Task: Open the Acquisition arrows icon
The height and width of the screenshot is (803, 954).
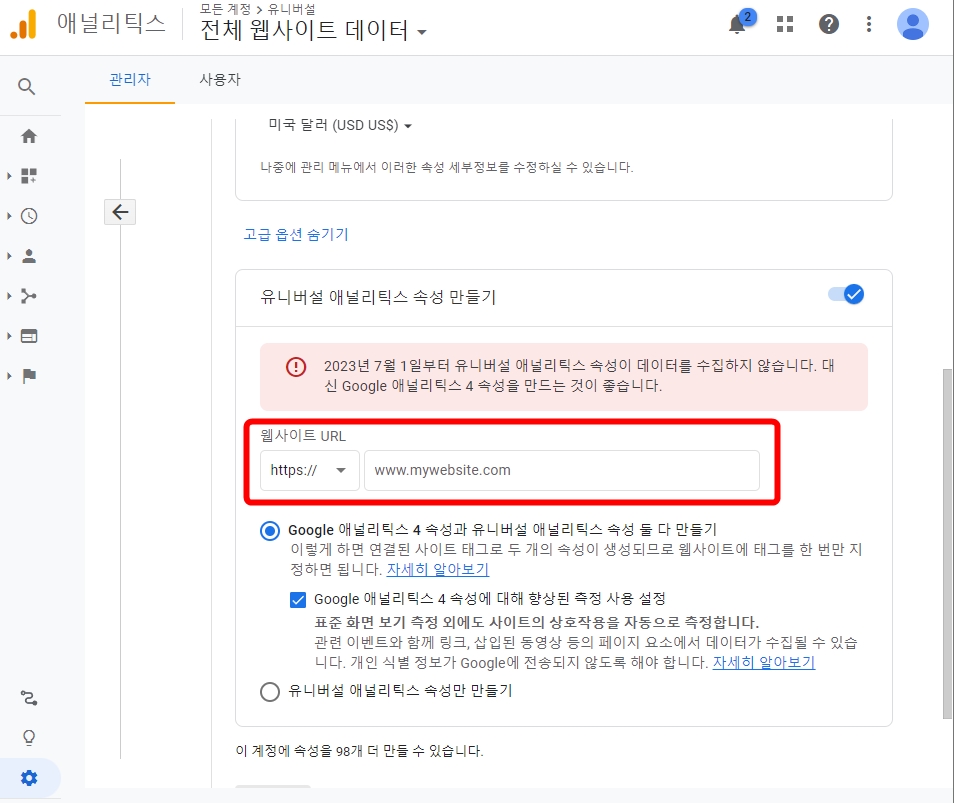Action: (x=29, y=296)
